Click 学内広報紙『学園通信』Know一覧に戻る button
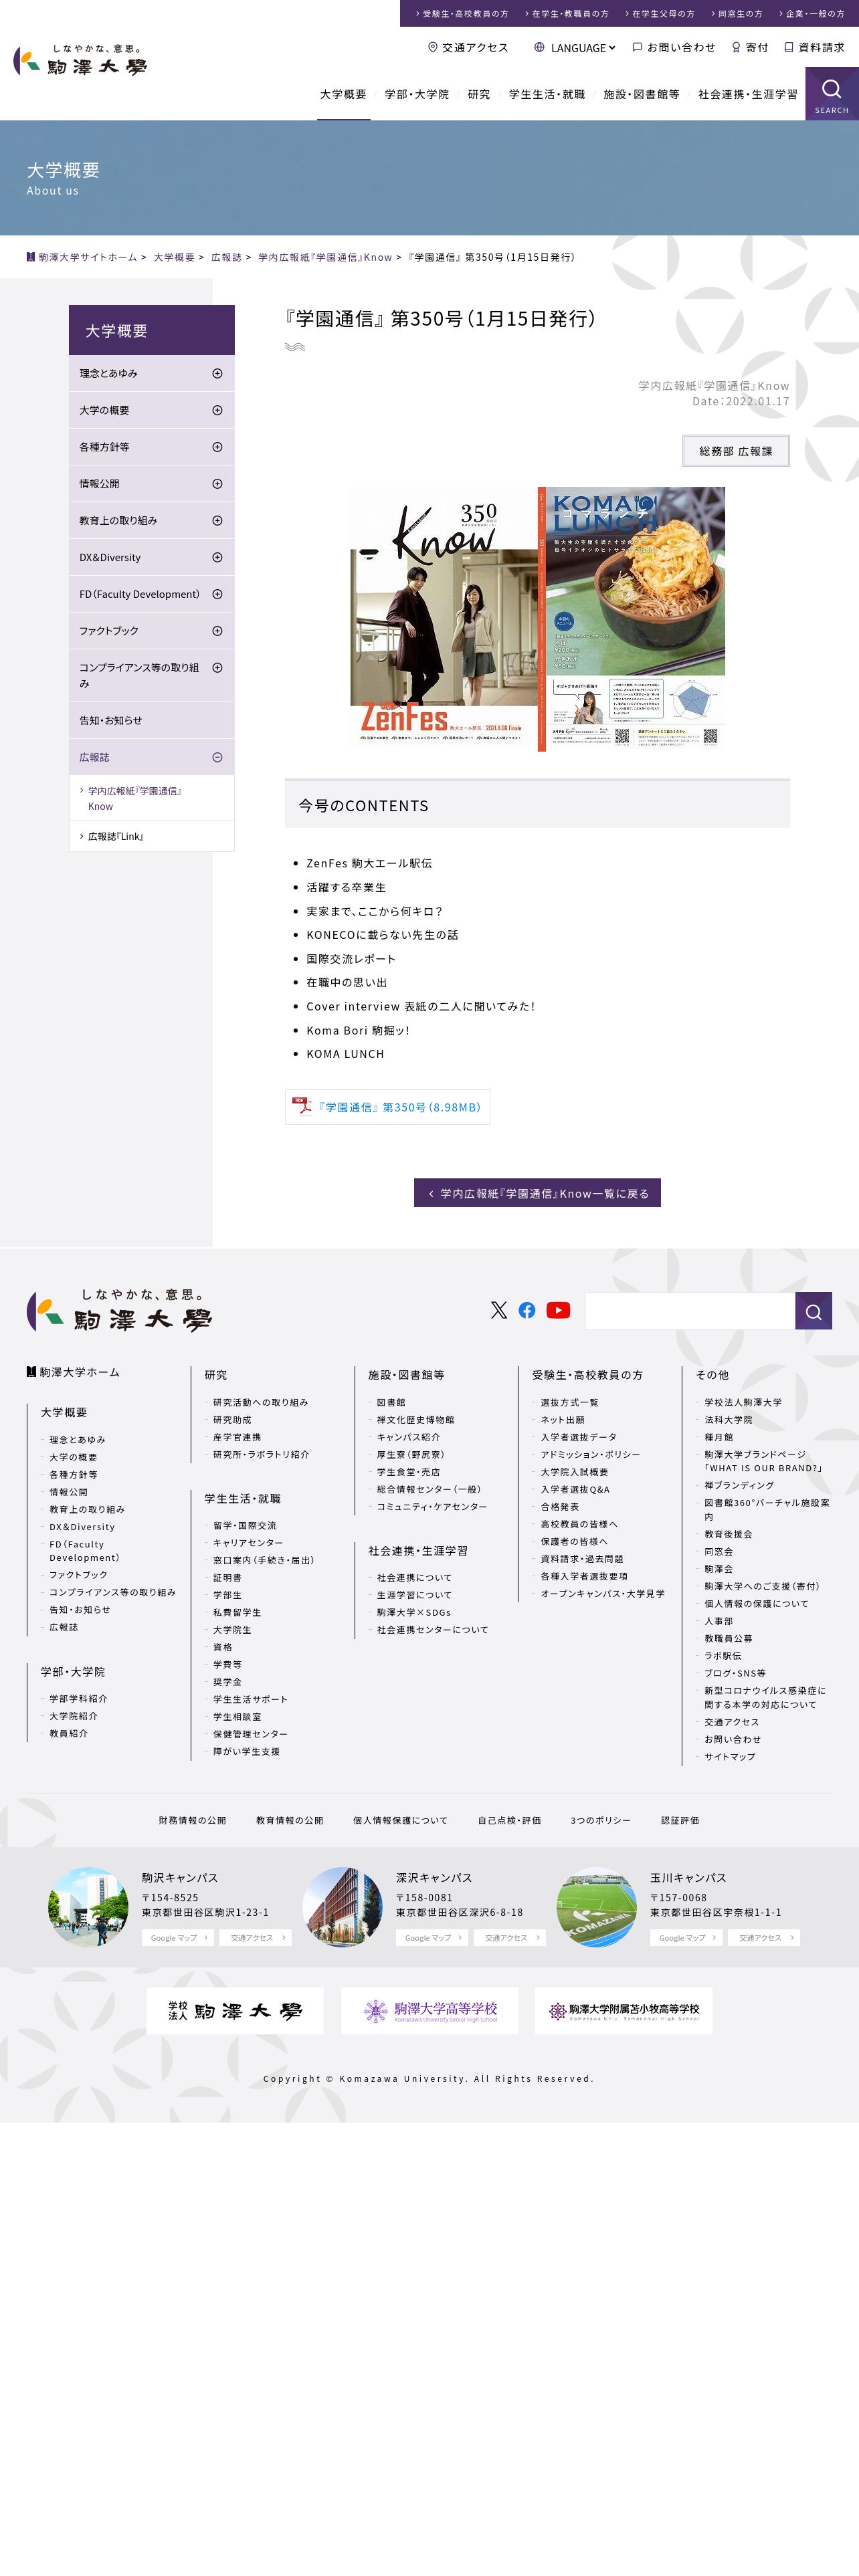This screenshot has height=2576, width=859. pos(537,1193)
